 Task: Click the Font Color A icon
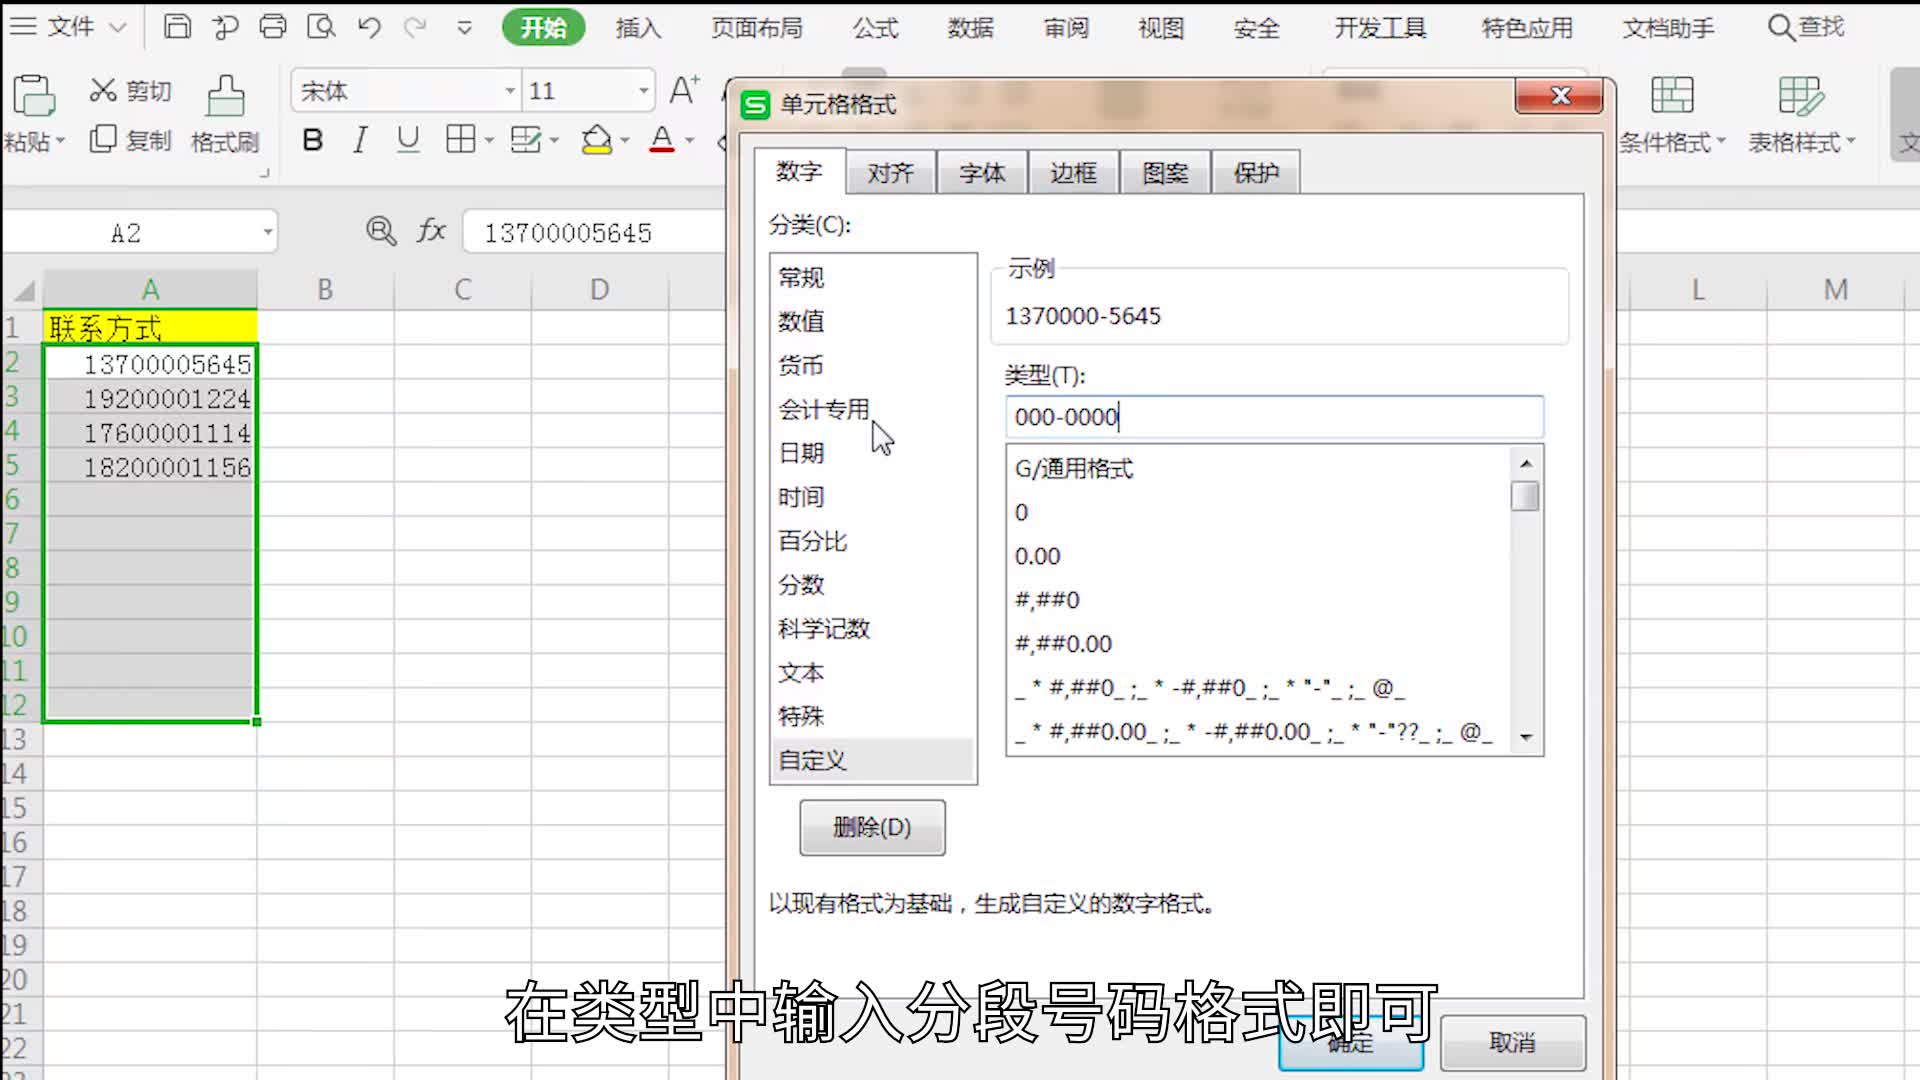pyautogui.click(x=662, y=139)
